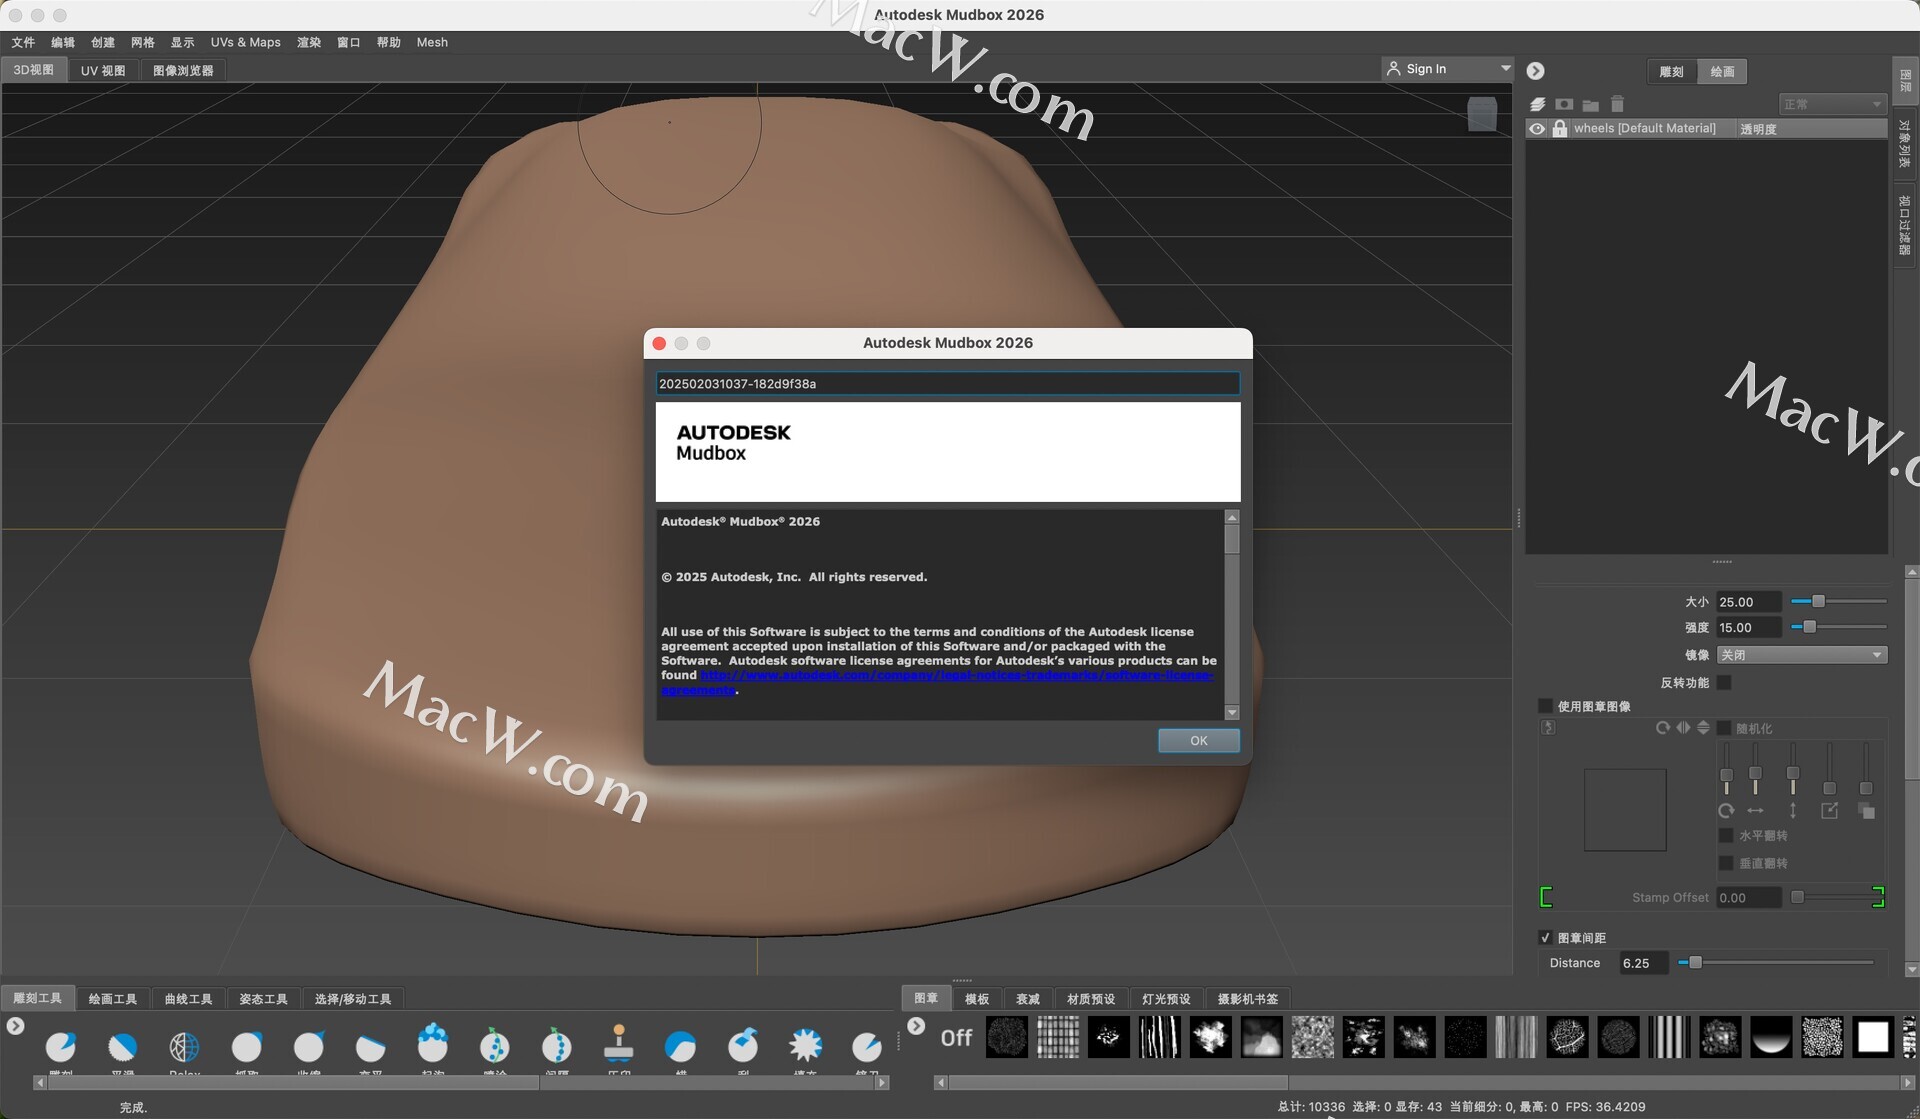Viewport: 1920px width, 1119px height.
Task: Switch to the 模板 tab
Action: (977, 999)
